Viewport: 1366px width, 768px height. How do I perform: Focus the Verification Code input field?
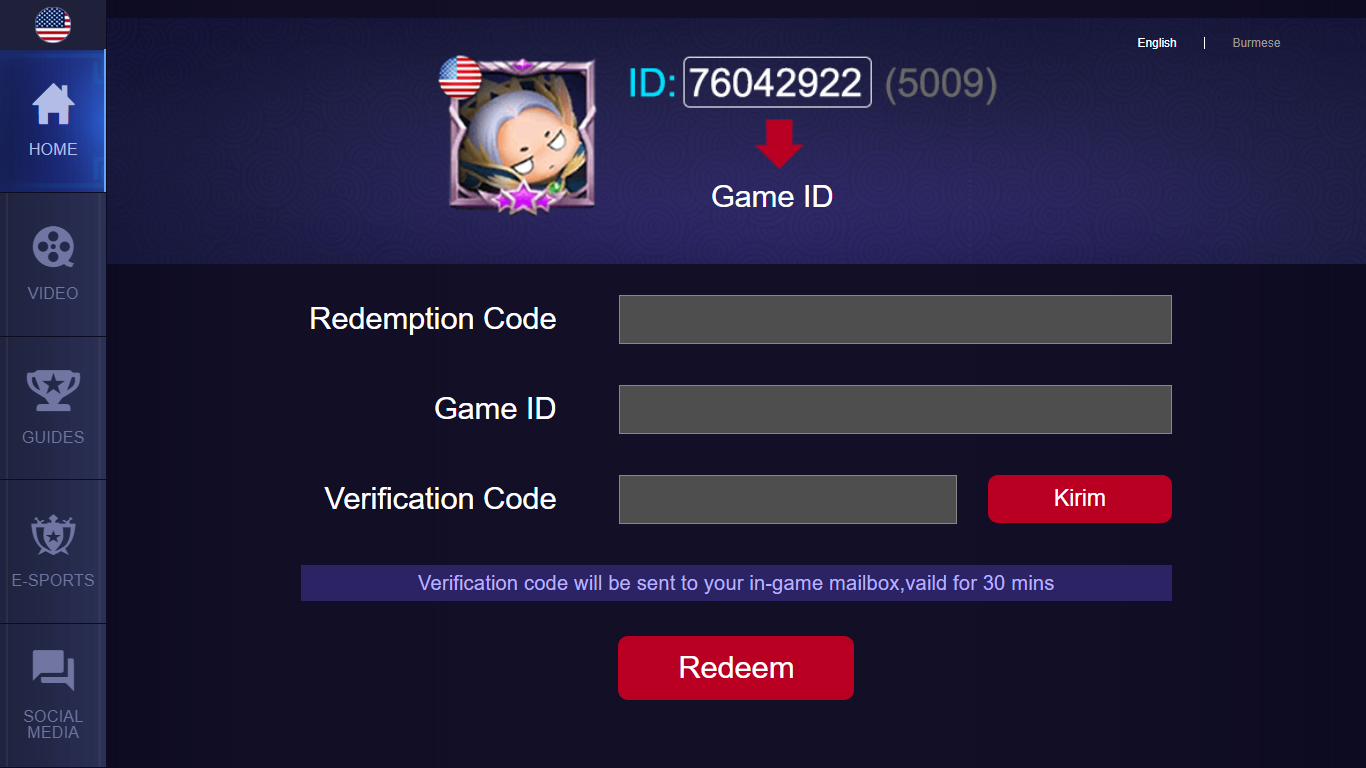pyautogui.click(x=788, y=499)
